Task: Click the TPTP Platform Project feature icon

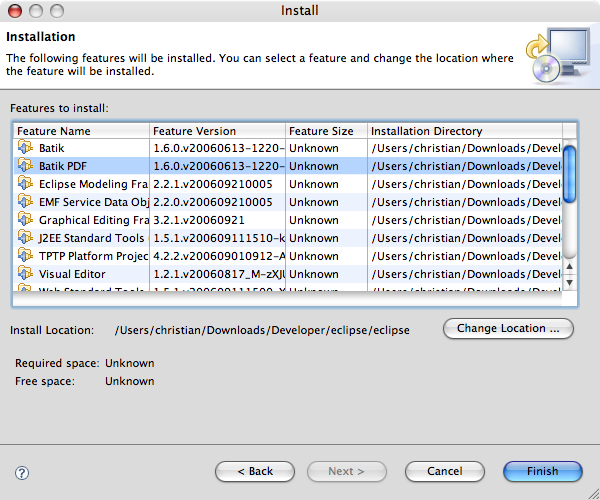Action: tap(25, 255)
